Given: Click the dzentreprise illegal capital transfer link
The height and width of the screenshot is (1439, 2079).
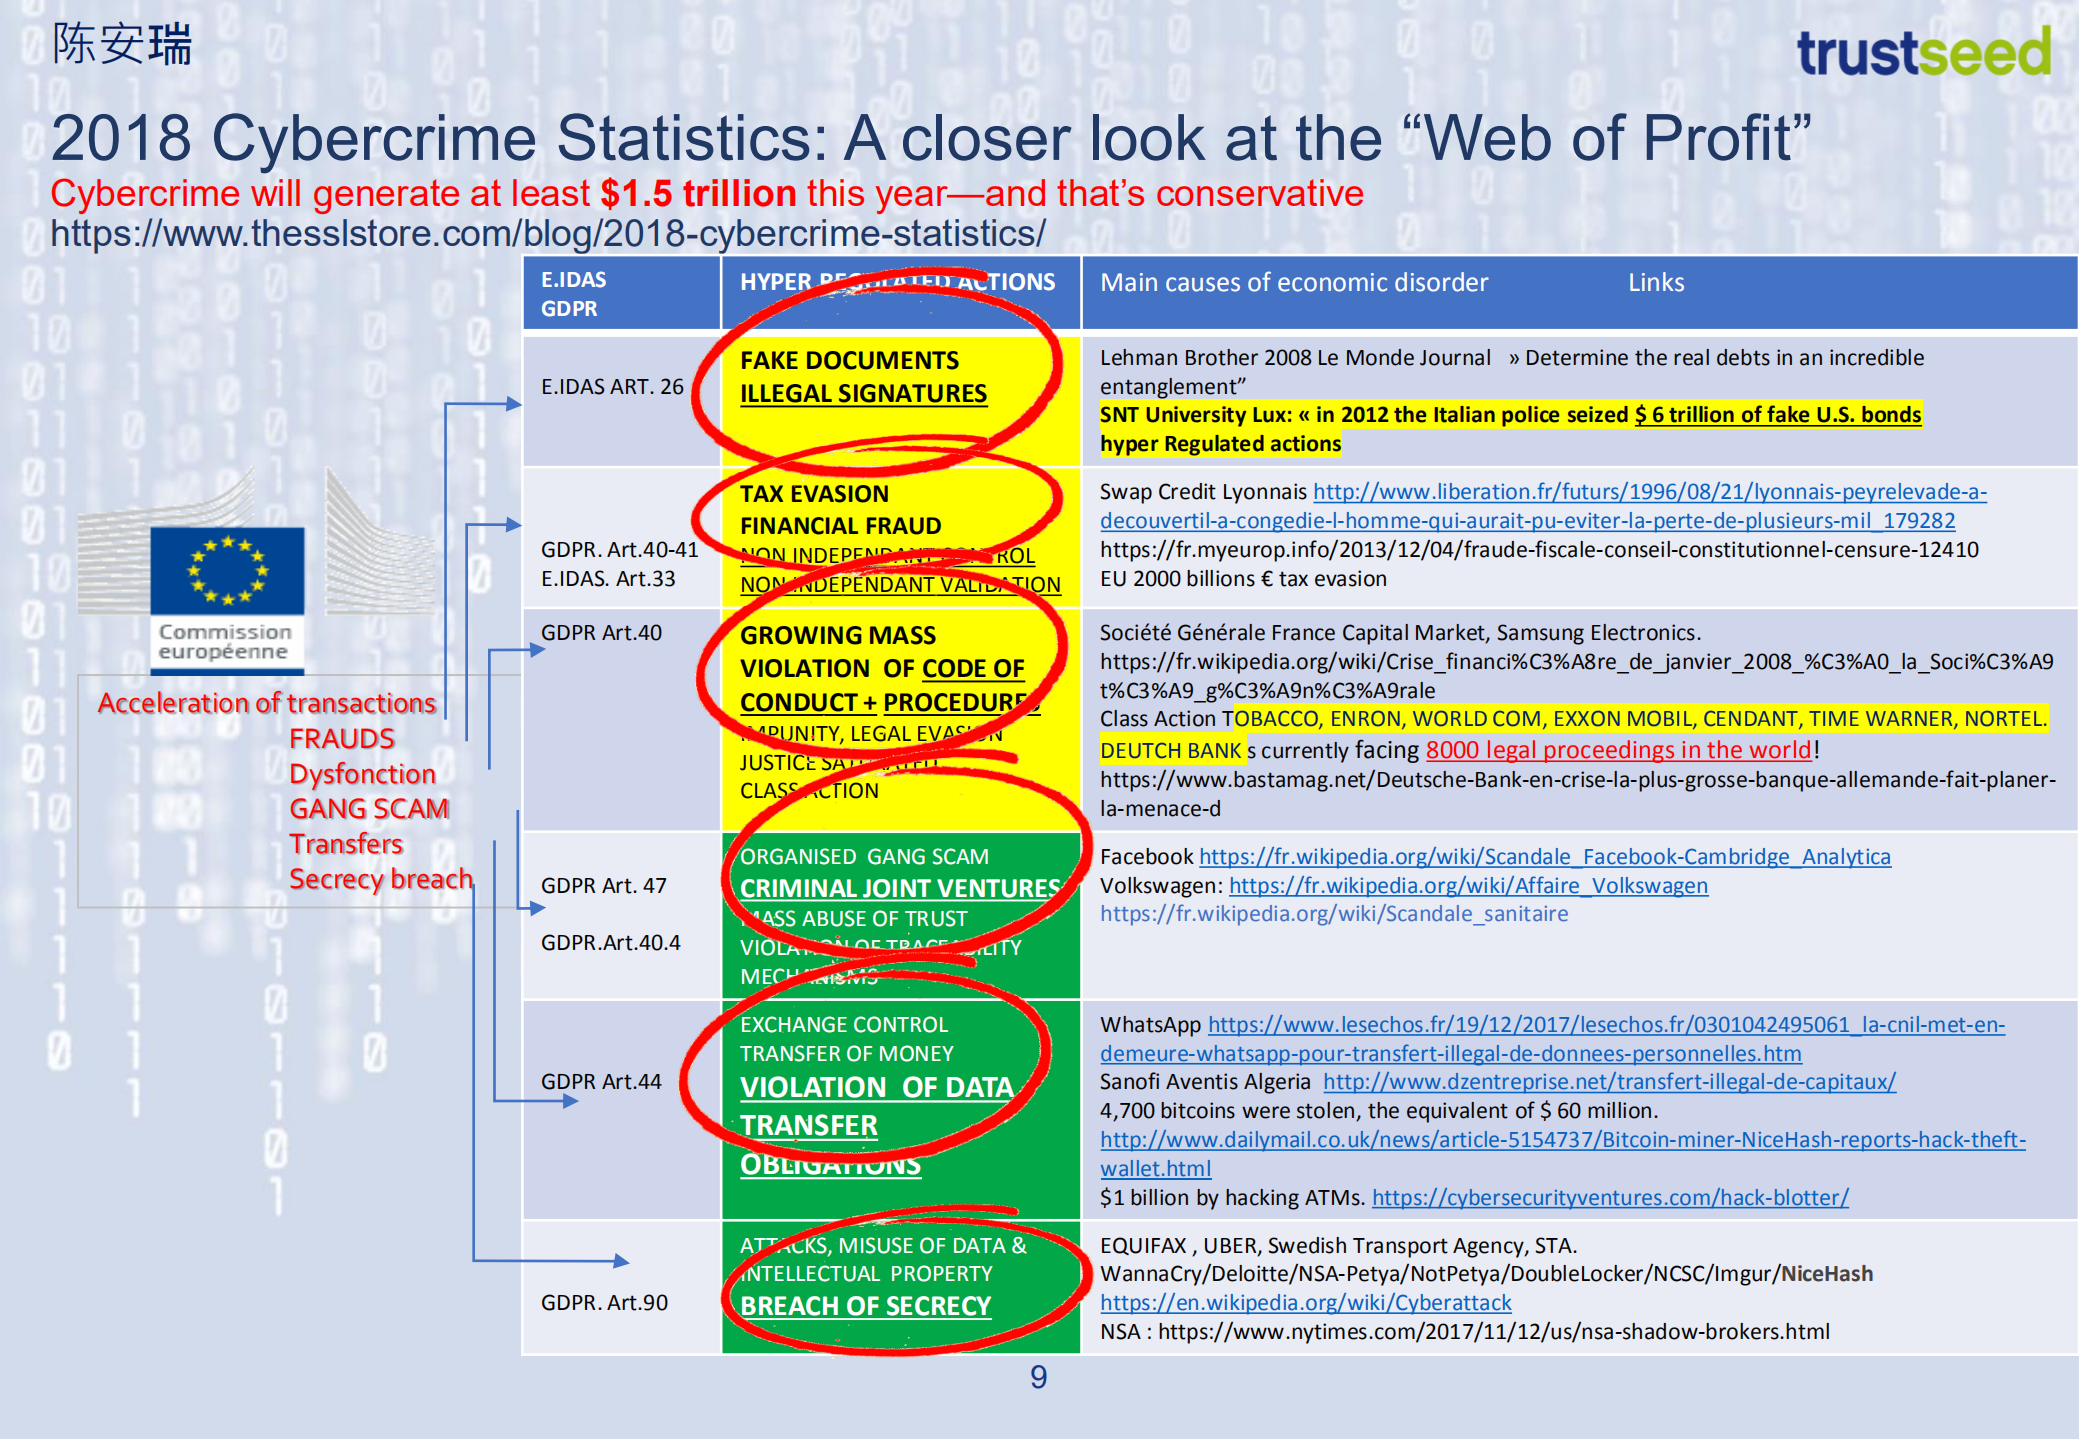Looking at the screenshot, I should 1608,1082.
